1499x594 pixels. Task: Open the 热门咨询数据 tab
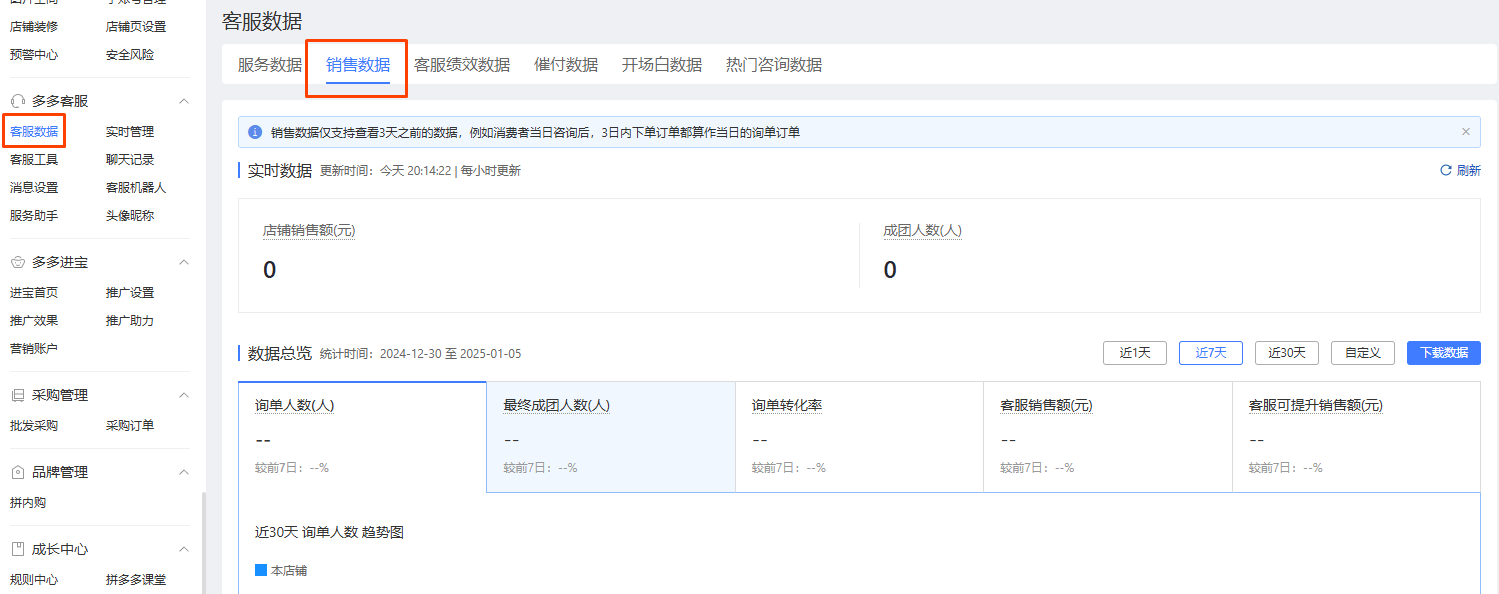pyautogui.click(x=774, y=64)
